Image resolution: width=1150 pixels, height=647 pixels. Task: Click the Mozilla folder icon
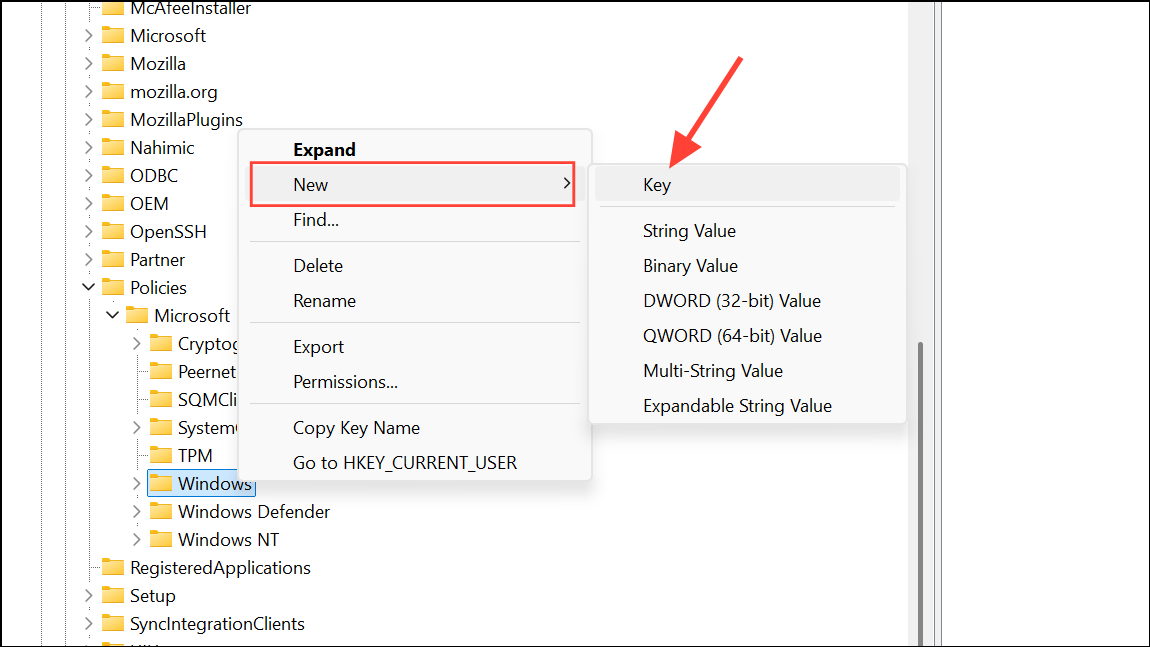pyautogui.click(x=113, y=63)
